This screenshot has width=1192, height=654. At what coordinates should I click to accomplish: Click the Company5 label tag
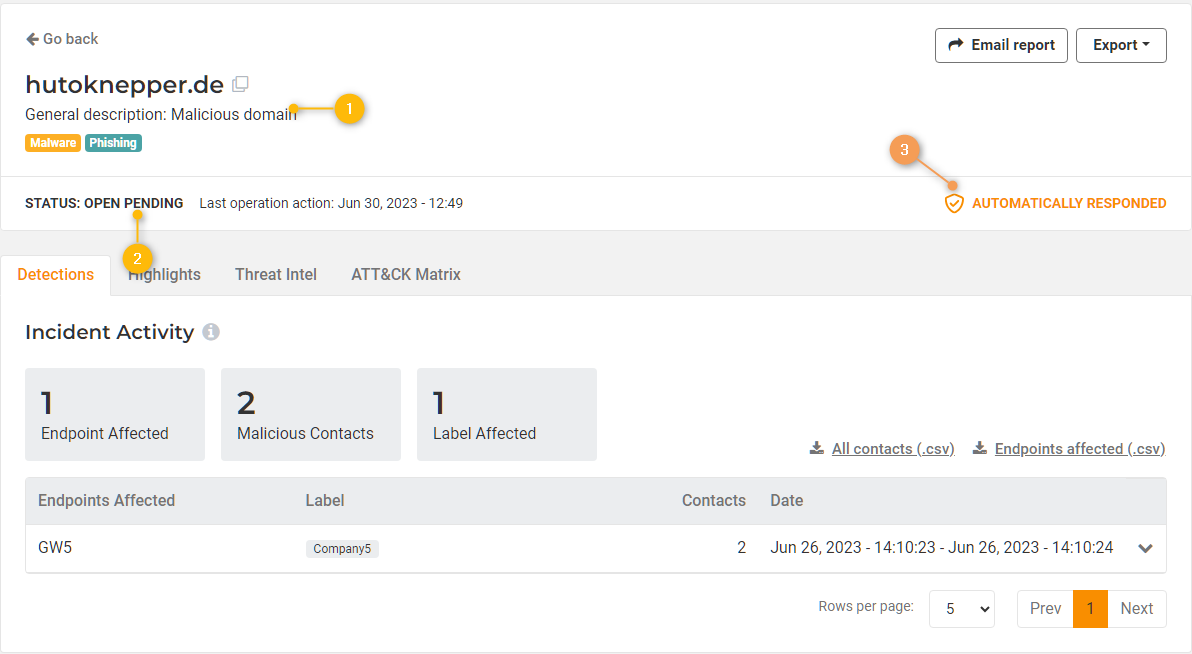pyautogui.click(x=342, y=549)
